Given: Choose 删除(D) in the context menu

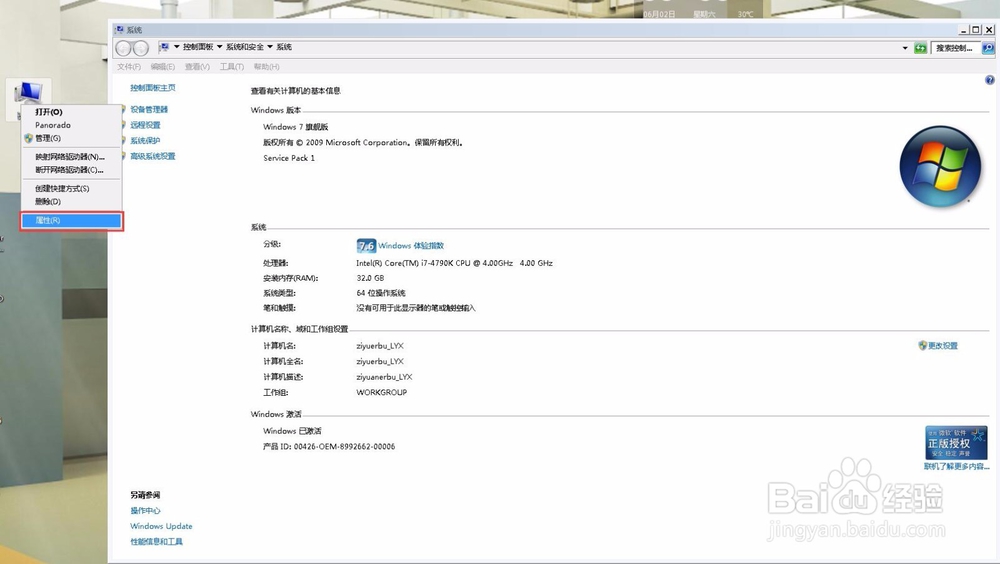Looking at the screenshot, I should point(71,202).
